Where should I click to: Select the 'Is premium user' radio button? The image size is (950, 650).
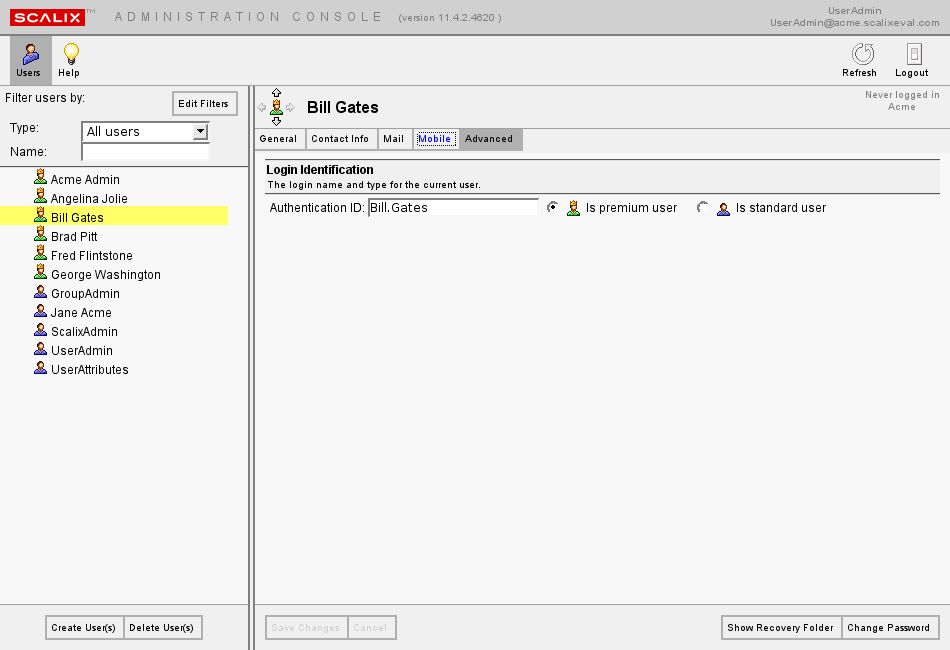[x=553, y=207]
